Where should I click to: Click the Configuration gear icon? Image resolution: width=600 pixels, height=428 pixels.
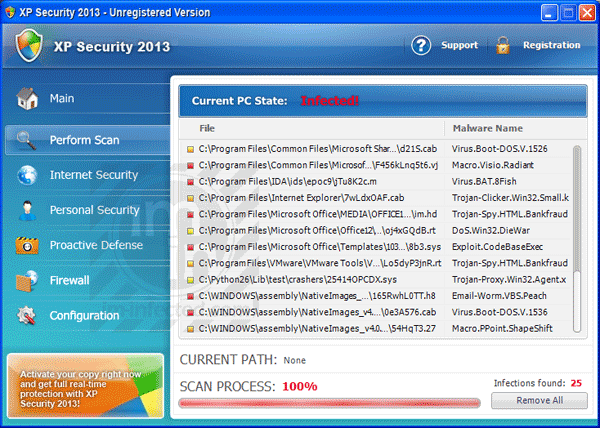[x=26, y=316]
